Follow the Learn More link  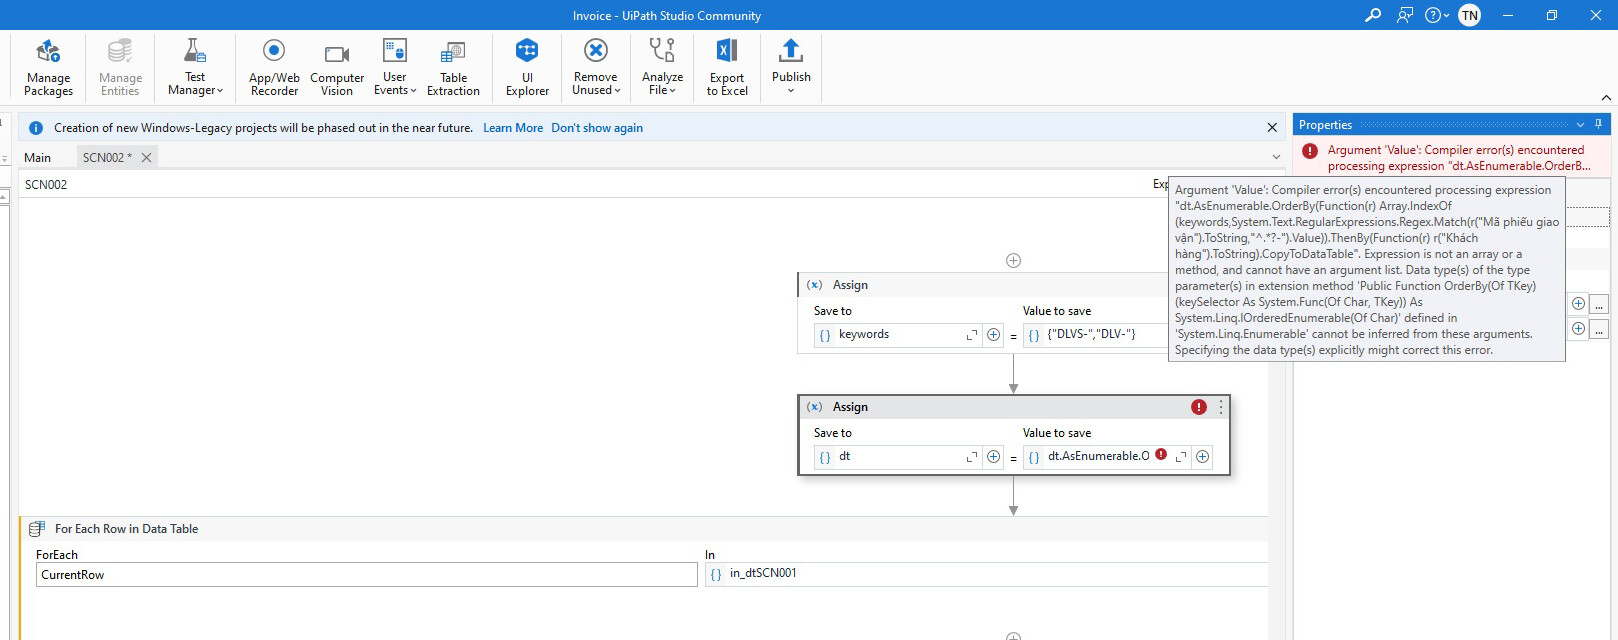pyautogui.click(x=513, y=128)
